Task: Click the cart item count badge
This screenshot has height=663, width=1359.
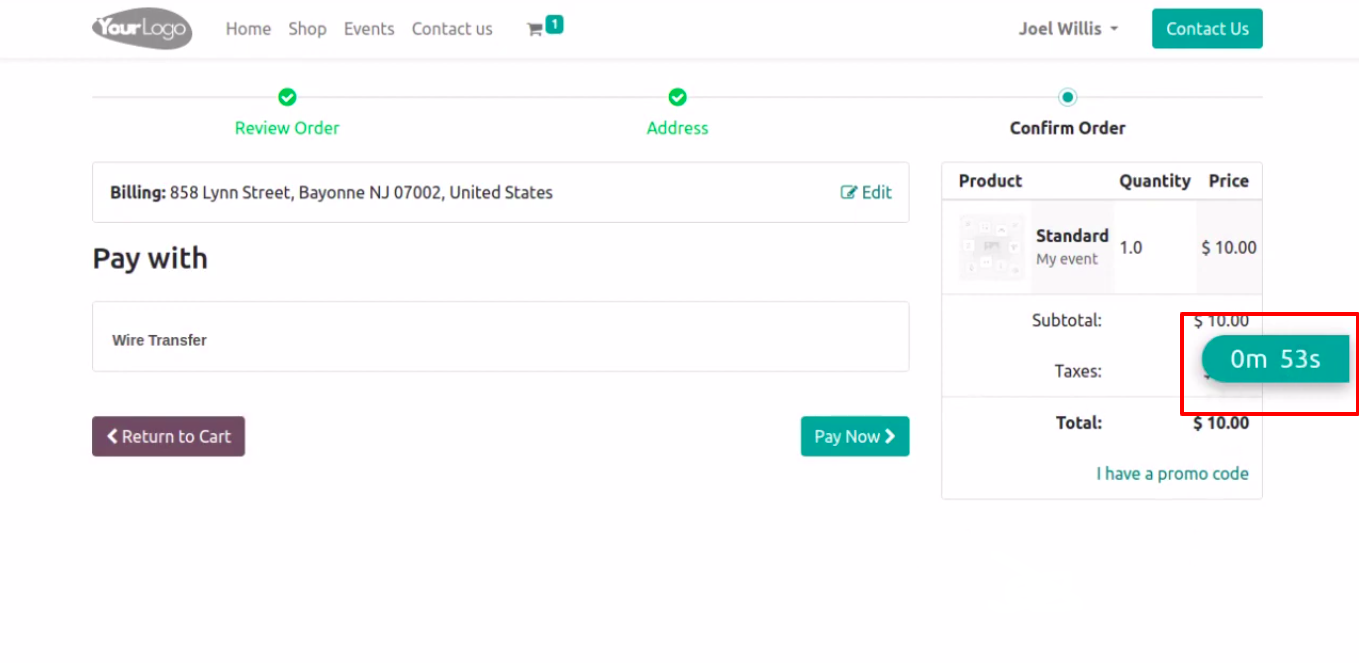Action: click(554, 23)
